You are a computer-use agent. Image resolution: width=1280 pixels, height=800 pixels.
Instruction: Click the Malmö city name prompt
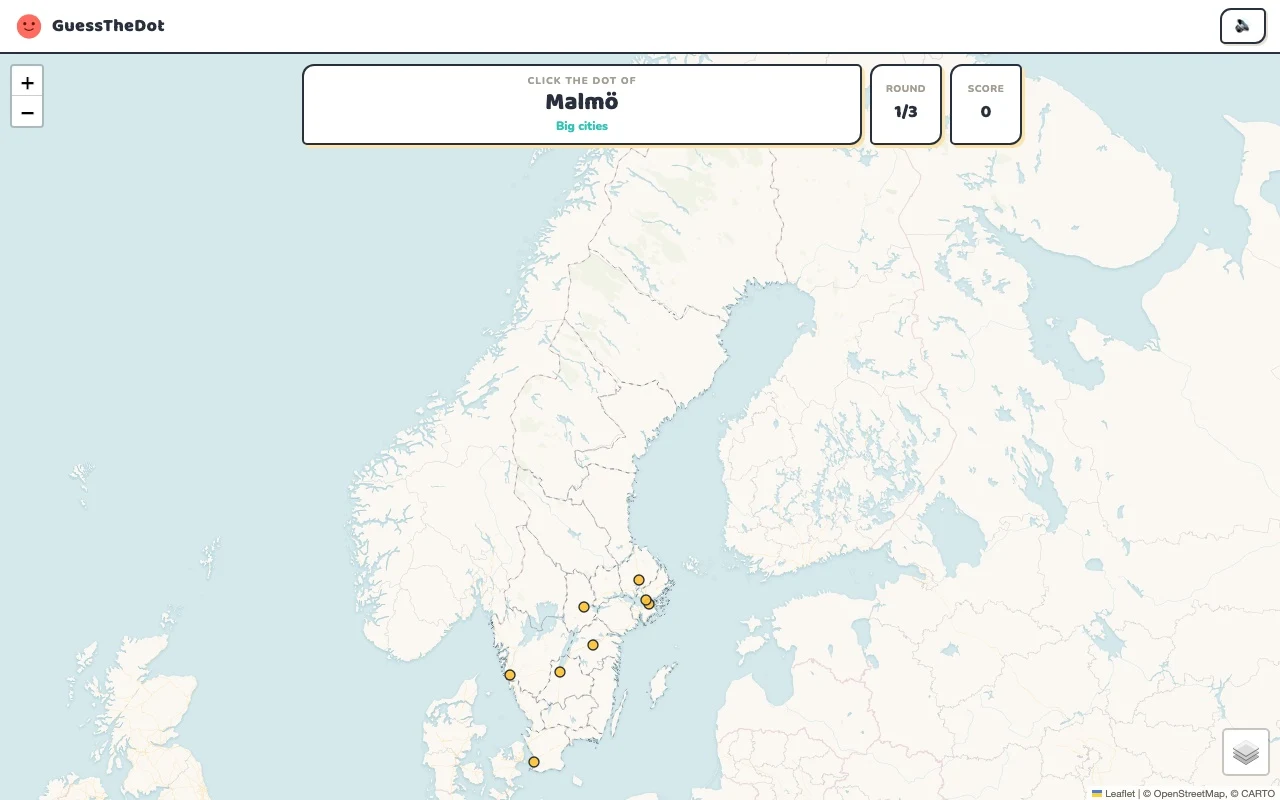click(x=582, y=102)
